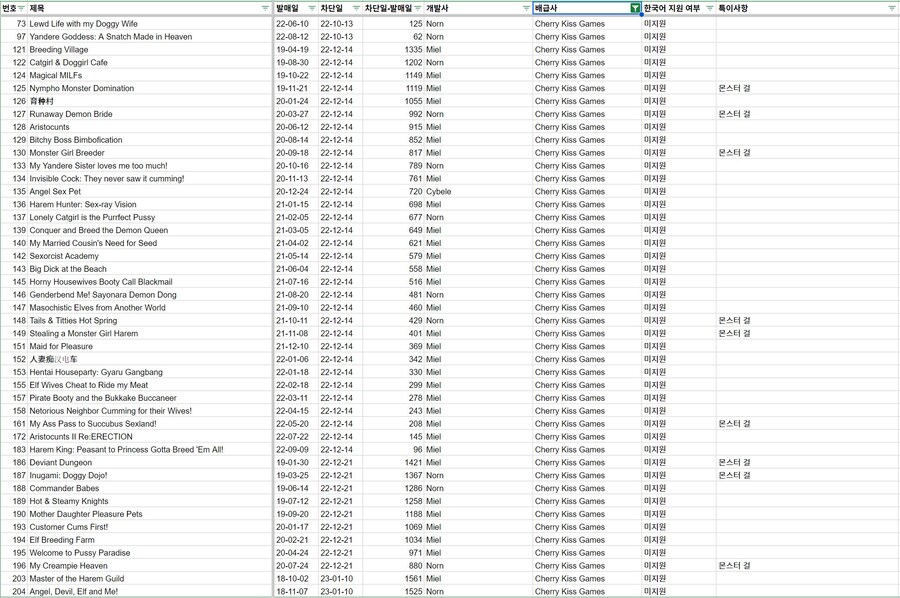Screen dimensions: 900x598
Task: Open the 차단일 column filter dropdown
Action: pyautogui.click(x=356, y=8)
